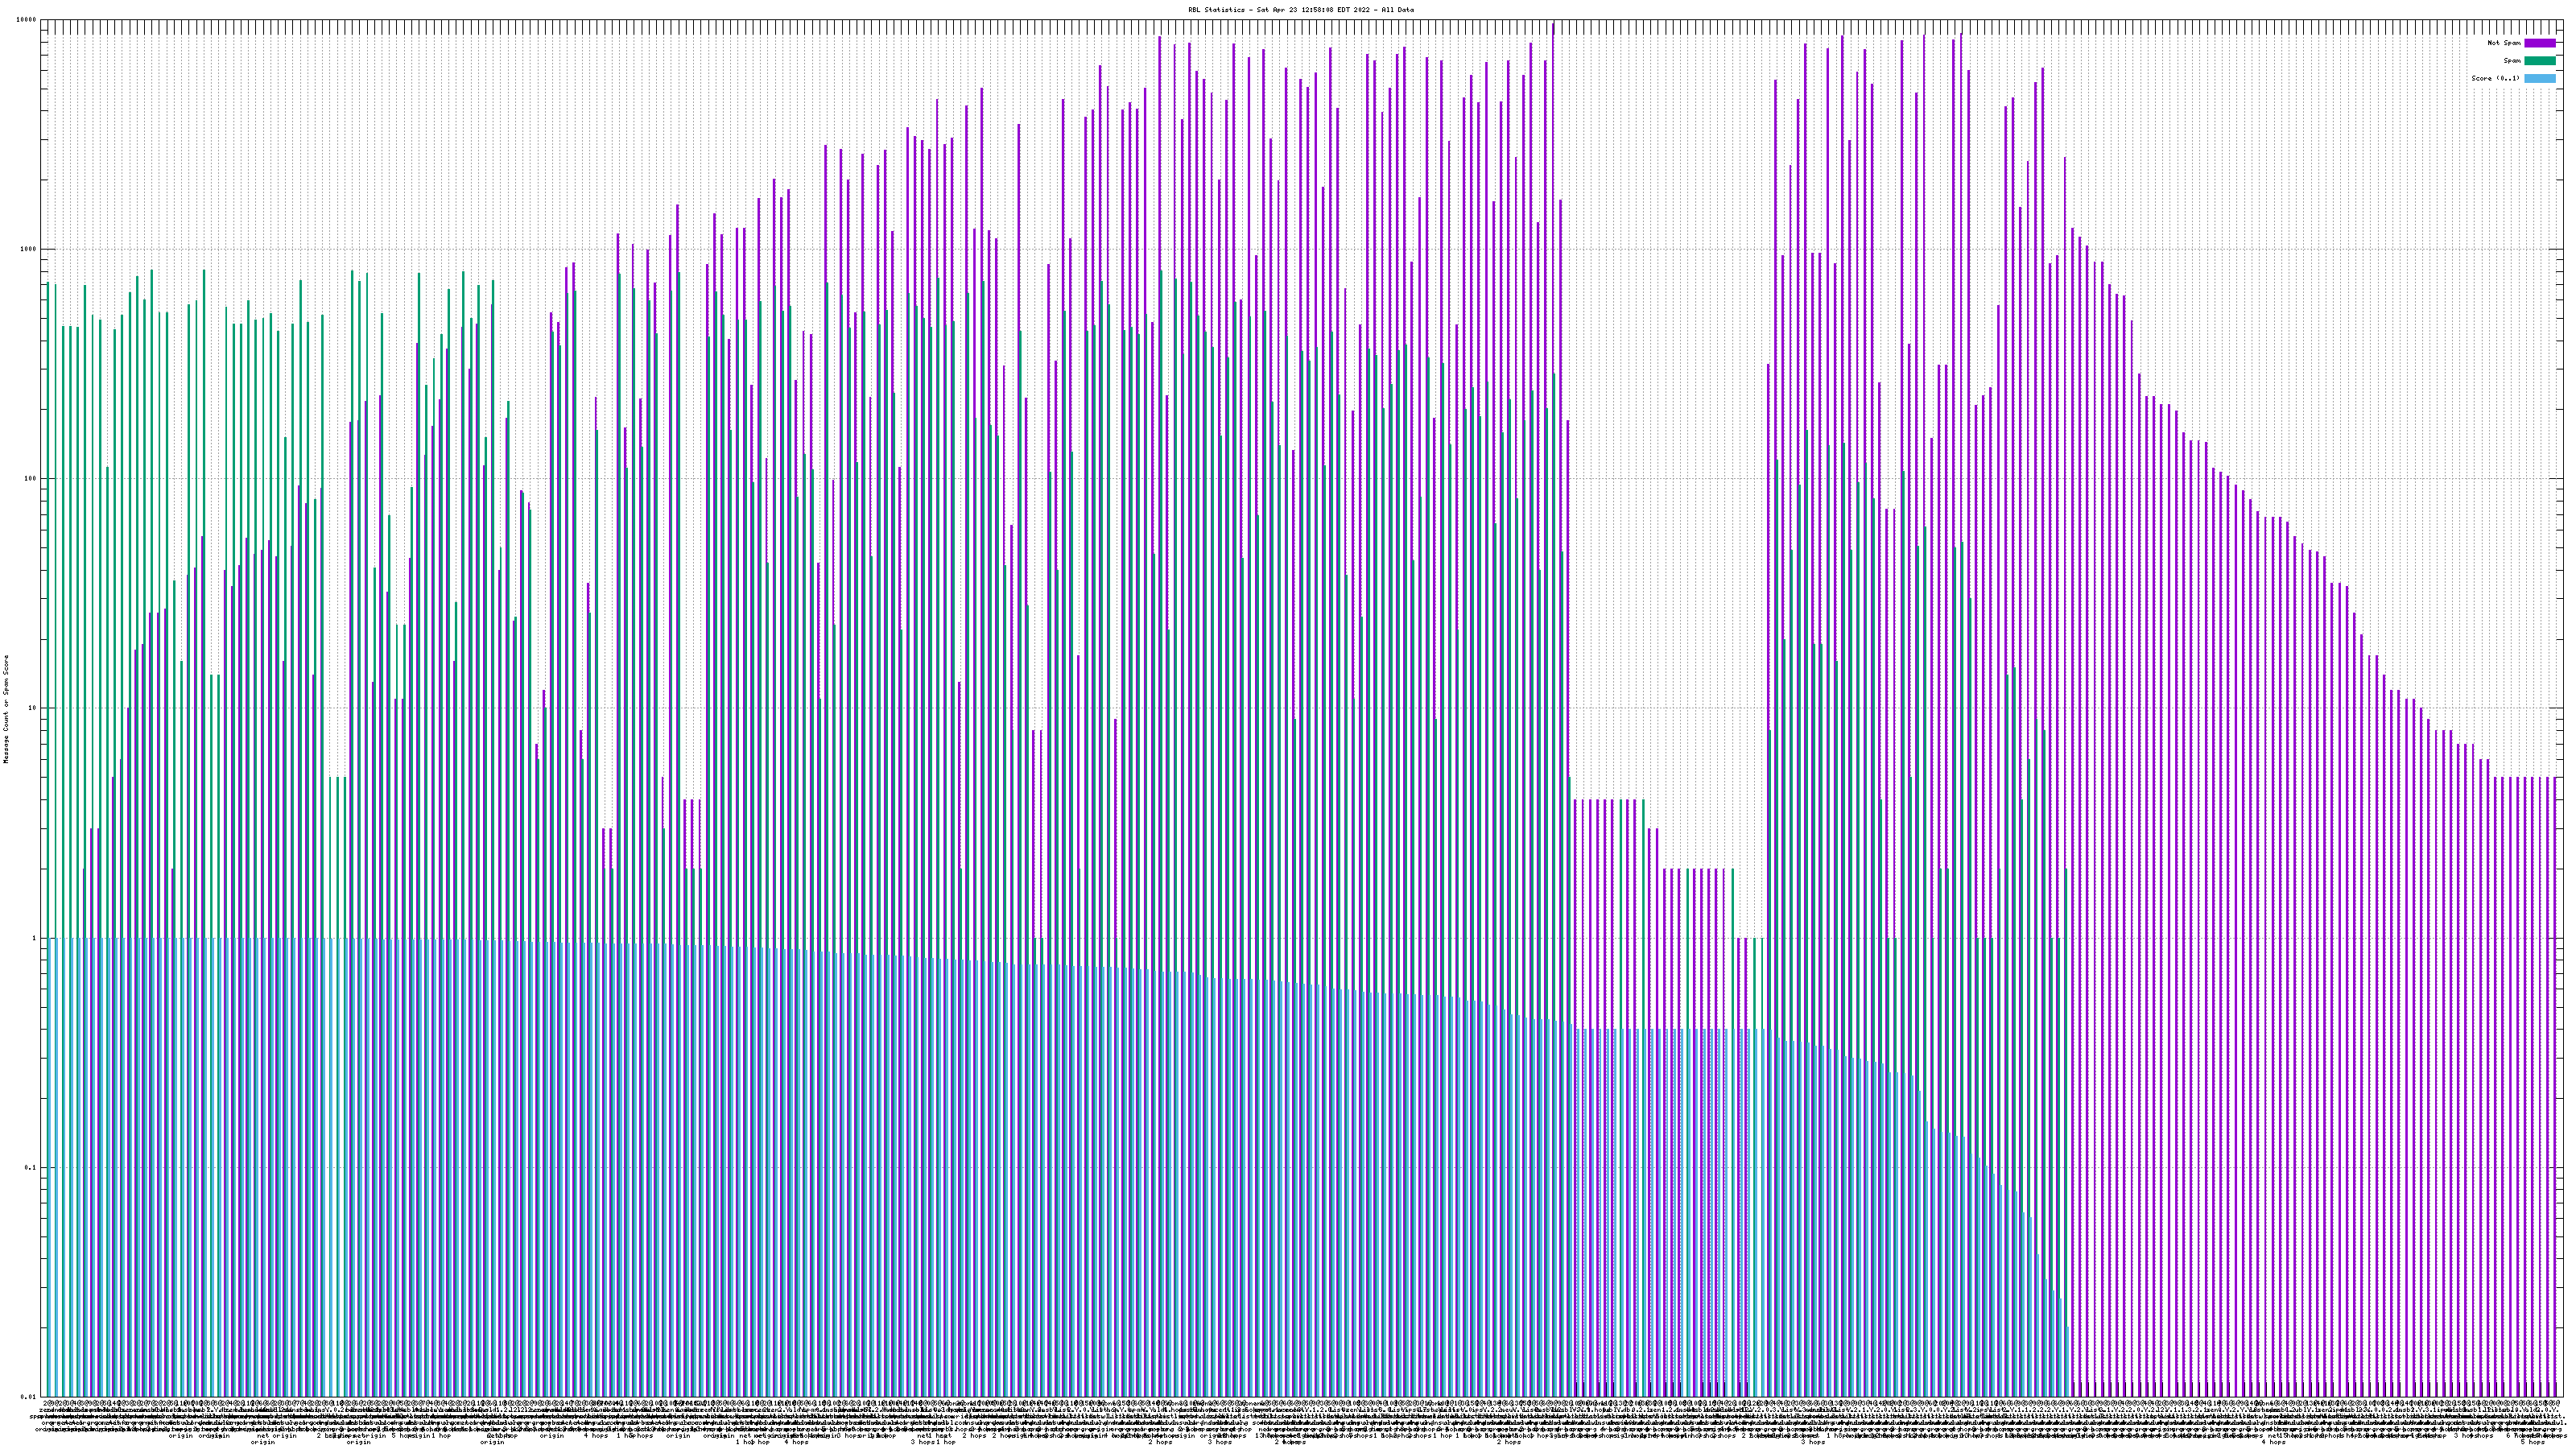Select the "Score (0..1)" legend label
The image size is (2576, 1449).
click(x=2495, y=78)
